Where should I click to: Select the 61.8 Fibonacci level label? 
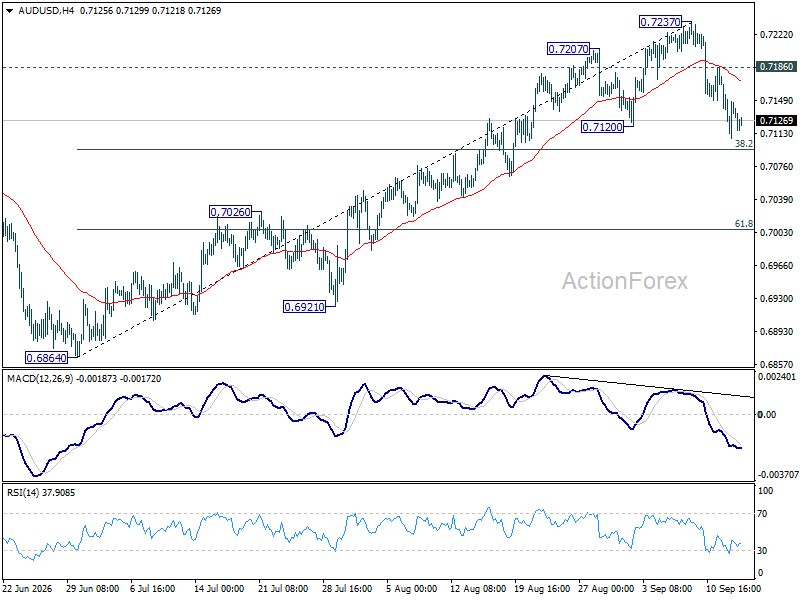[744, 223]
